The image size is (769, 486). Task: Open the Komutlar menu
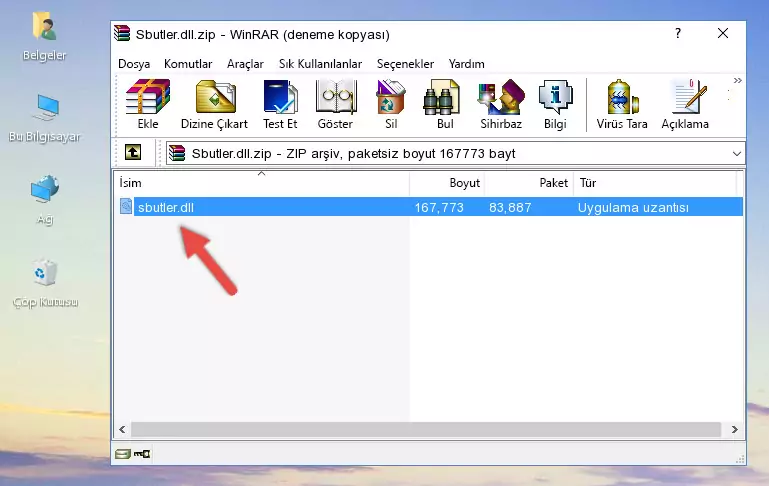coord(188,64)
